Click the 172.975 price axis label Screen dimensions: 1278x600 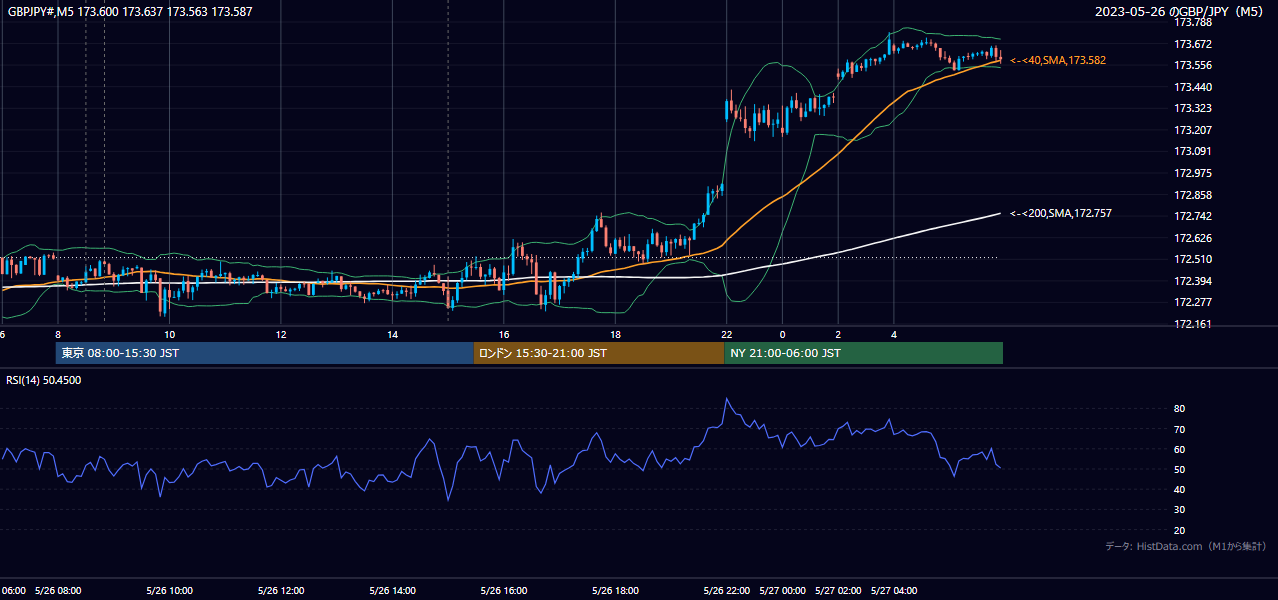click(x=1193, y=173)
